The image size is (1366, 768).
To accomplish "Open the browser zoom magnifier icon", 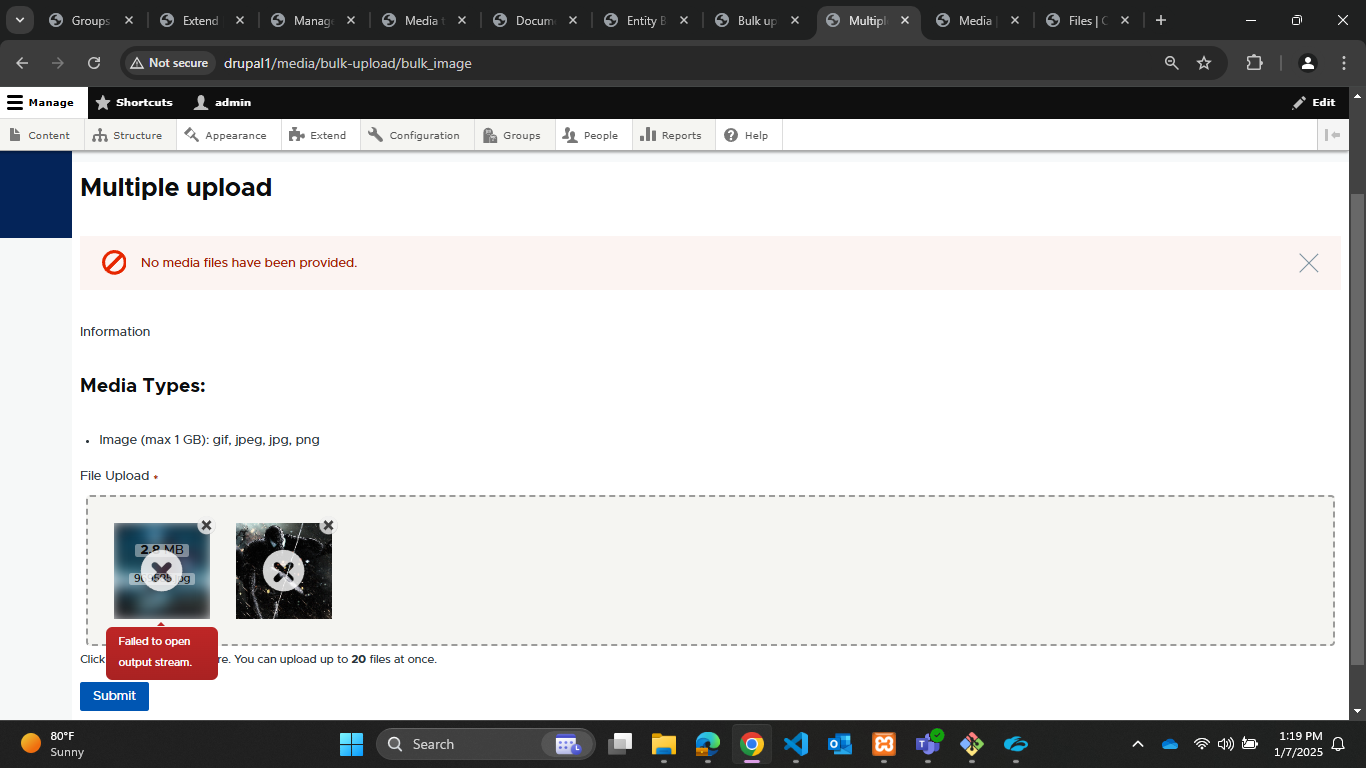I will pos(1172,63).
